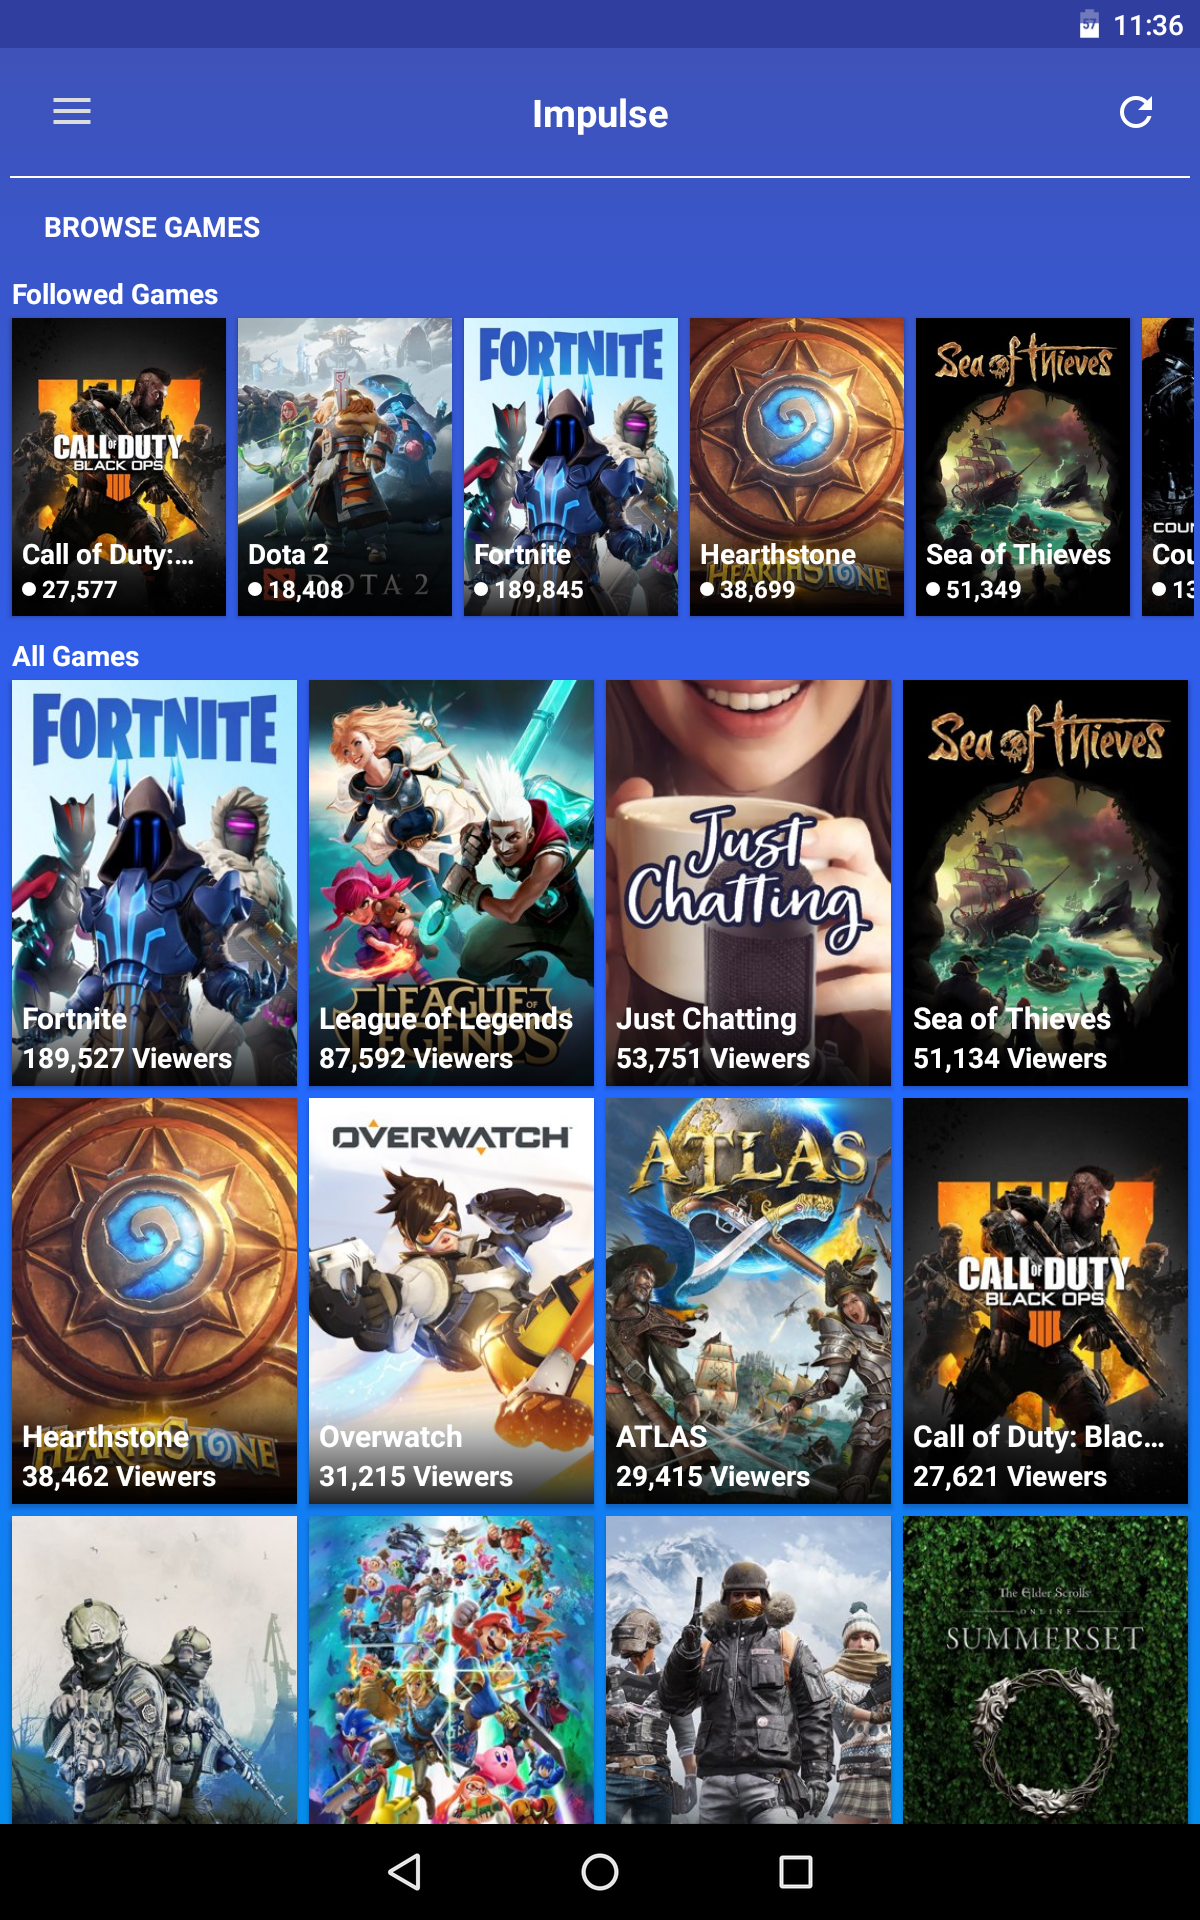The width and height of the screenshot is (1200, 1920).
Task: Open the recent apps overview
Action: [x=796, y=1871]
